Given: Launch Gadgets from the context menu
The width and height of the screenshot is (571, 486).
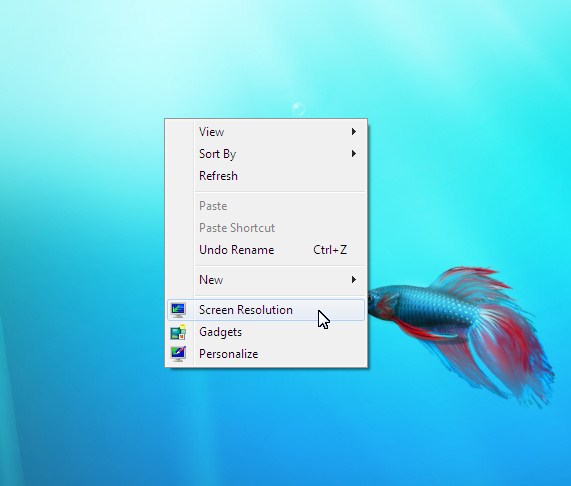Looking at the screenshot, I should (266, 332).
